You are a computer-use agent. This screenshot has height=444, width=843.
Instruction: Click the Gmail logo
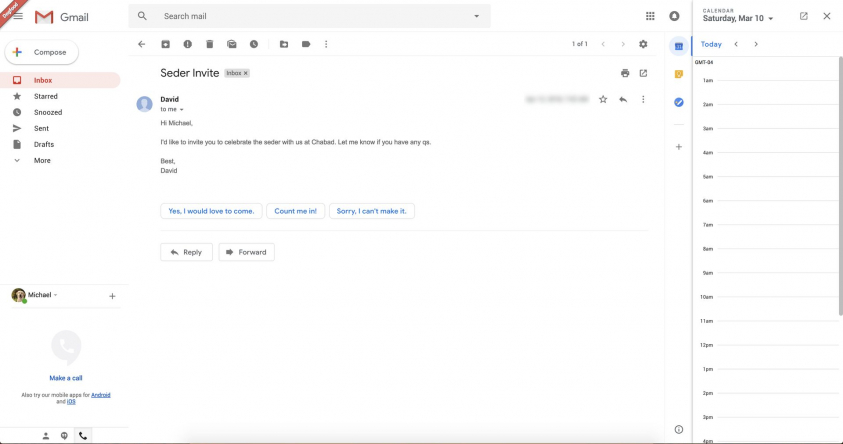click(61, 17)
